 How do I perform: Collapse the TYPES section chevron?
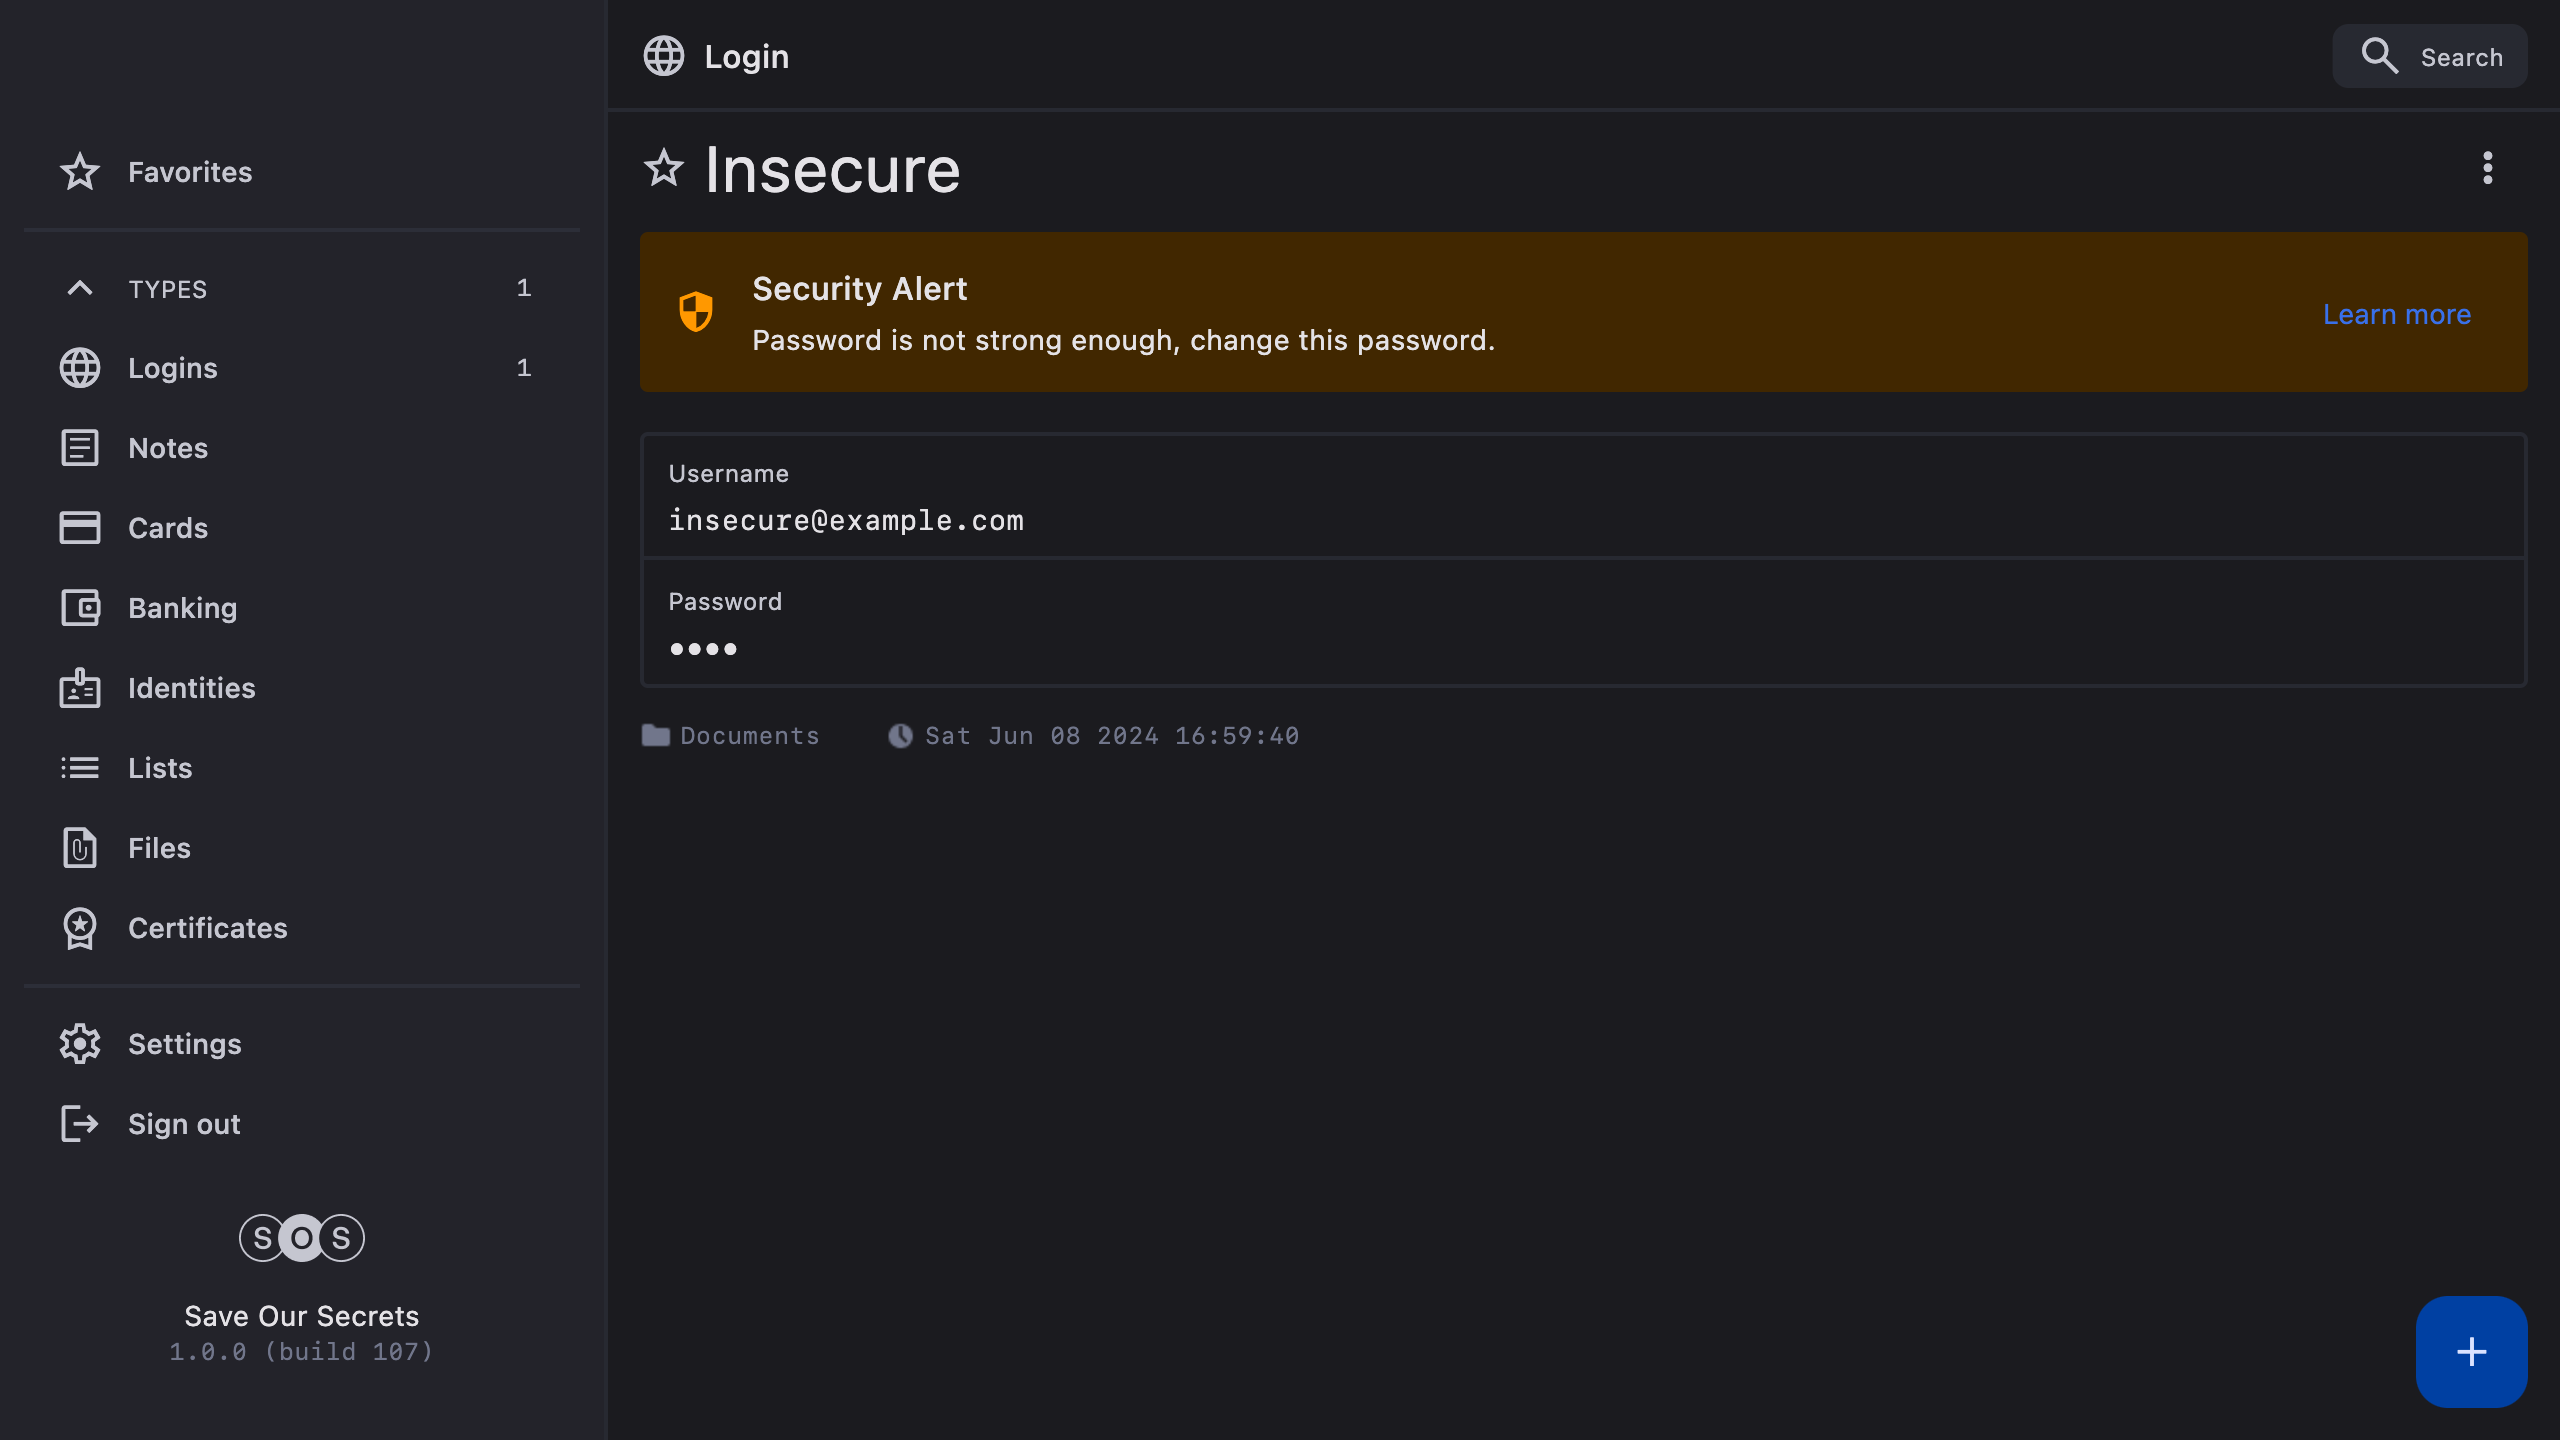[80, 288]
